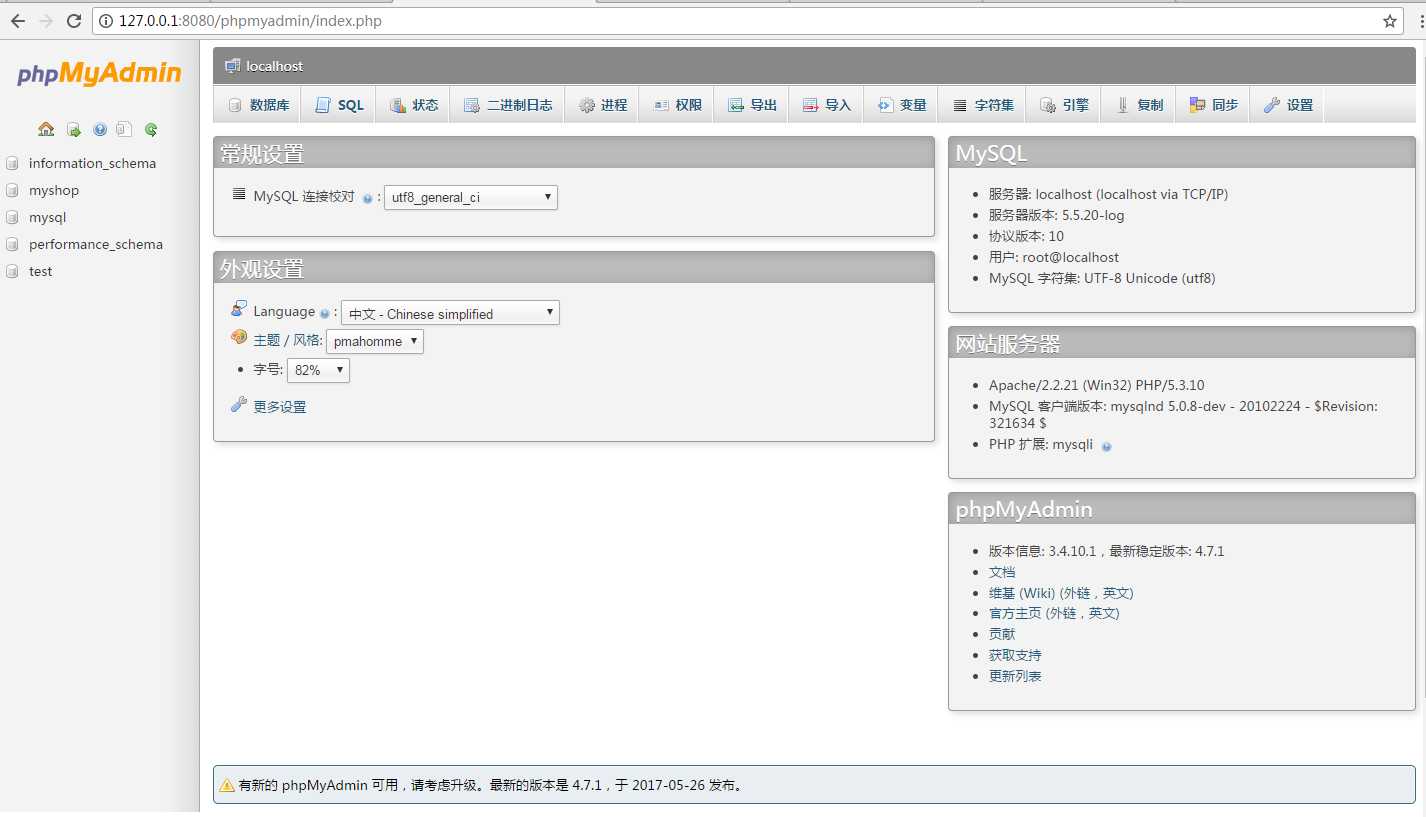Click the MySQL 字符集: UTF-8 Unicode text

[1102, 278]
